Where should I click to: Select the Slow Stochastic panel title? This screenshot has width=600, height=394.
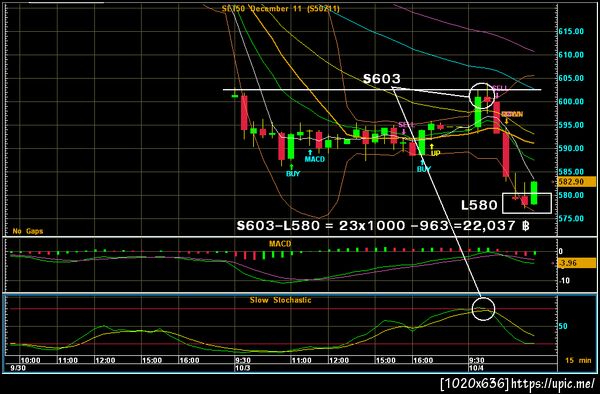[280, 300]
